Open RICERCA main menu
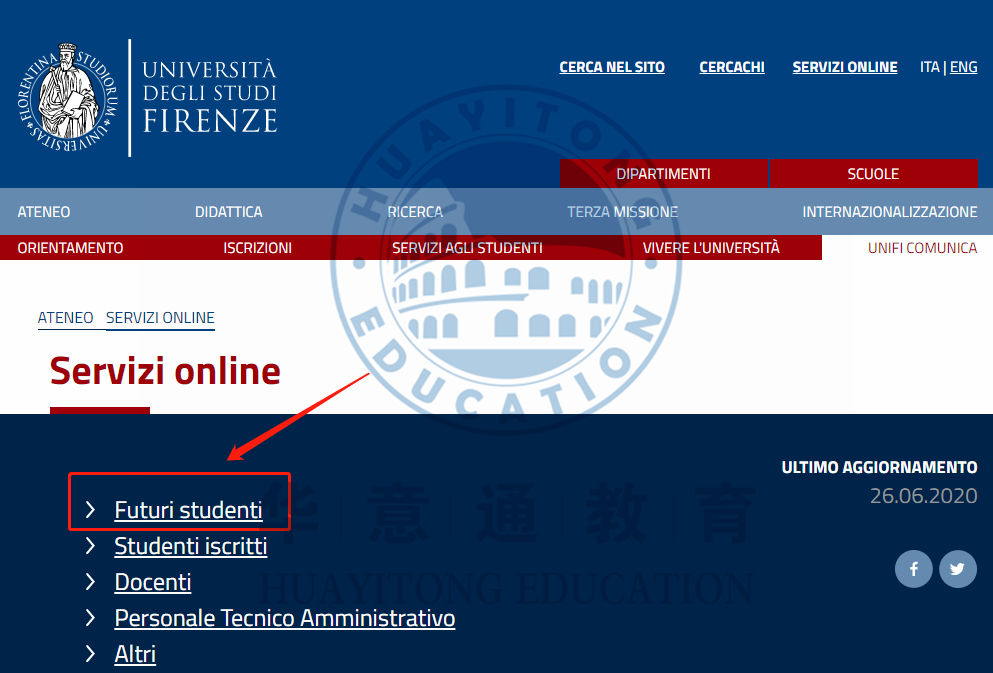 415,211
